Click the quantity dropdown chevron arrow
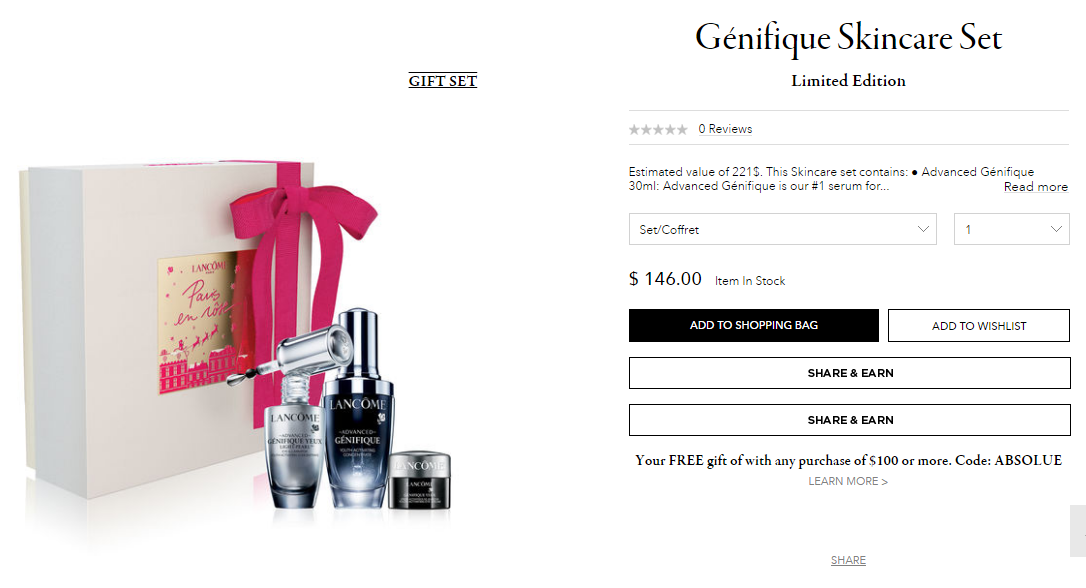The width and height of the screenshot is (1086, 588). [1056, 229]
